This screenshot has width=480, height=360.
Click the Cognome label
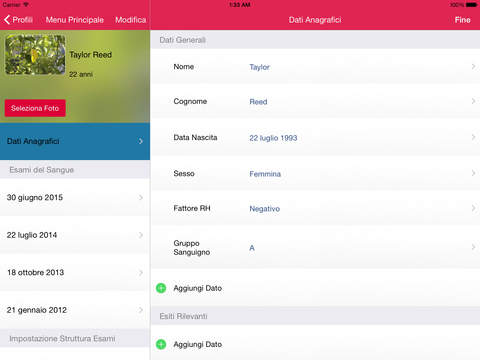(x=190, y=101)
